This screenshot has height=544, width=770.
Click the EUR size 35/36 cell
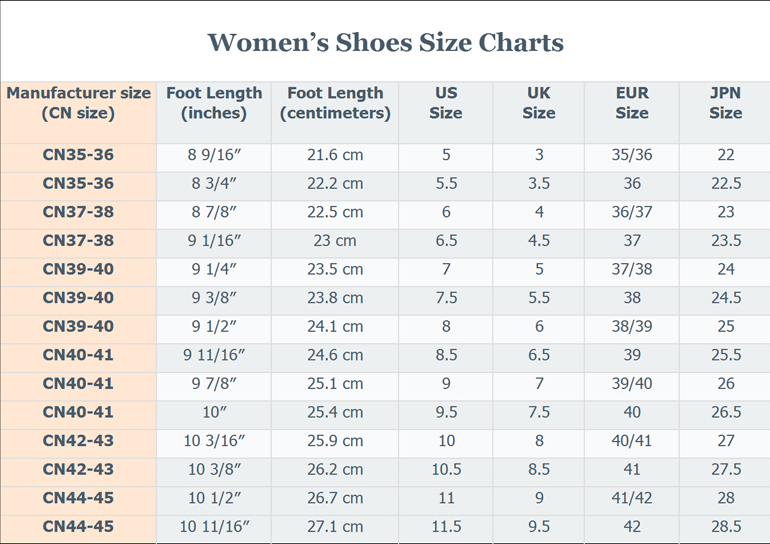632,155
